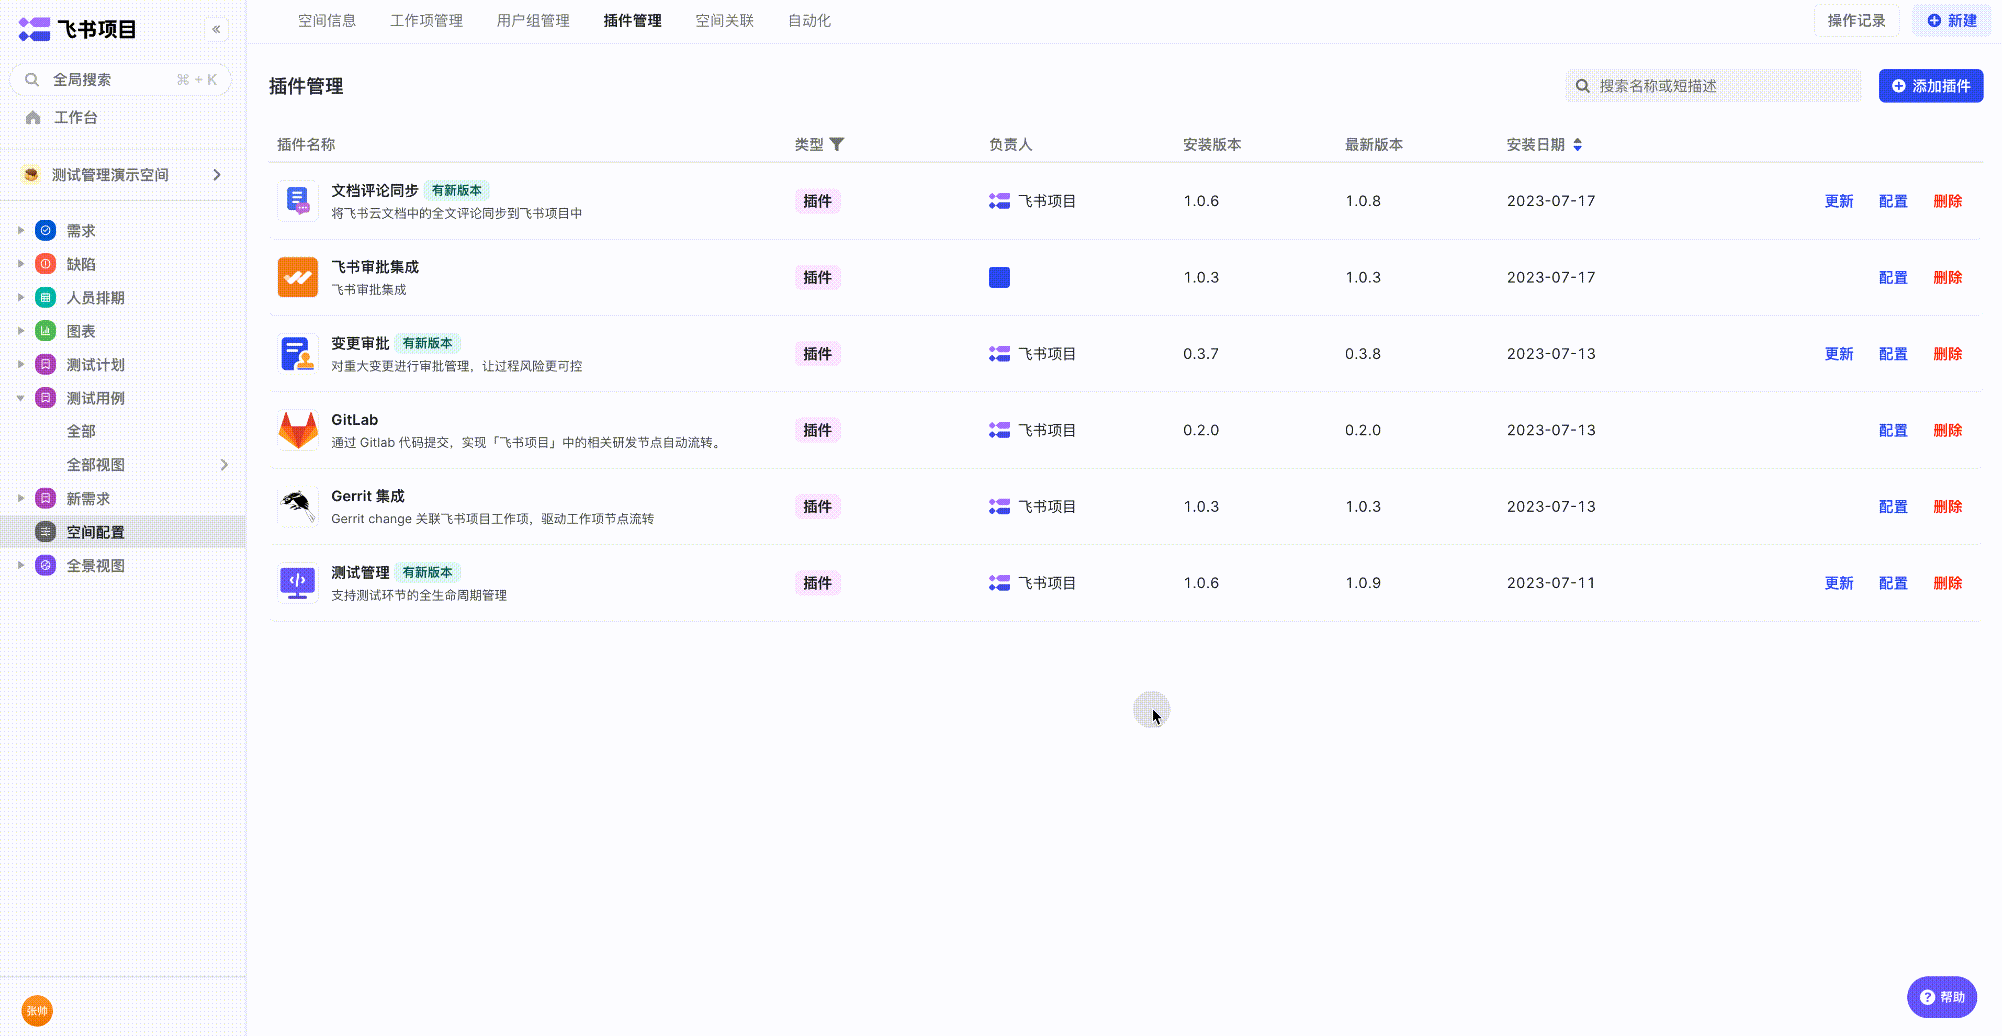The width and height of the screenshot is (2002, 1036).
Task: Update the 文档评论同步 plugin
Action: tap(1839, 202)
